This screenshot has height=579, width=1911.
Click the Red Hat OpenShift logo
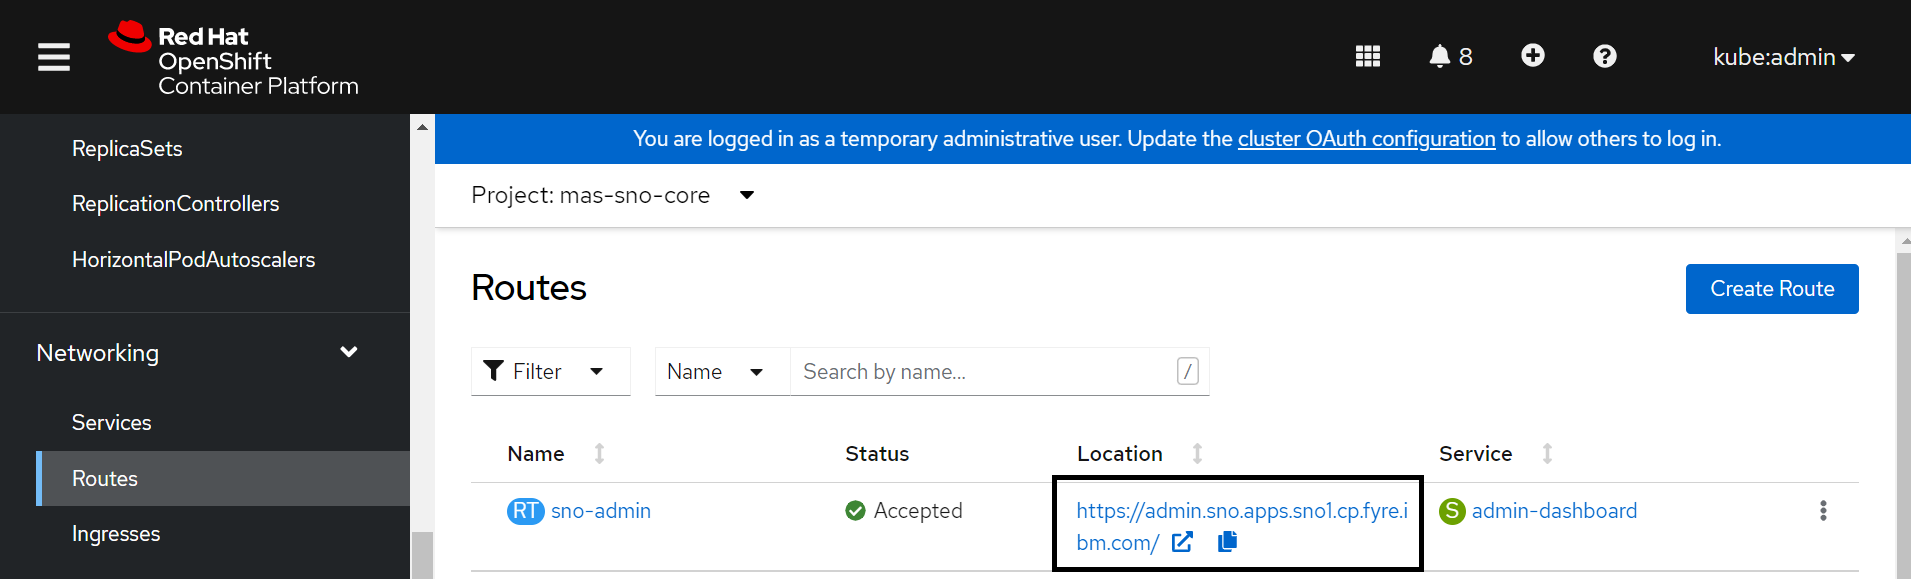click(x=233, y=59)
